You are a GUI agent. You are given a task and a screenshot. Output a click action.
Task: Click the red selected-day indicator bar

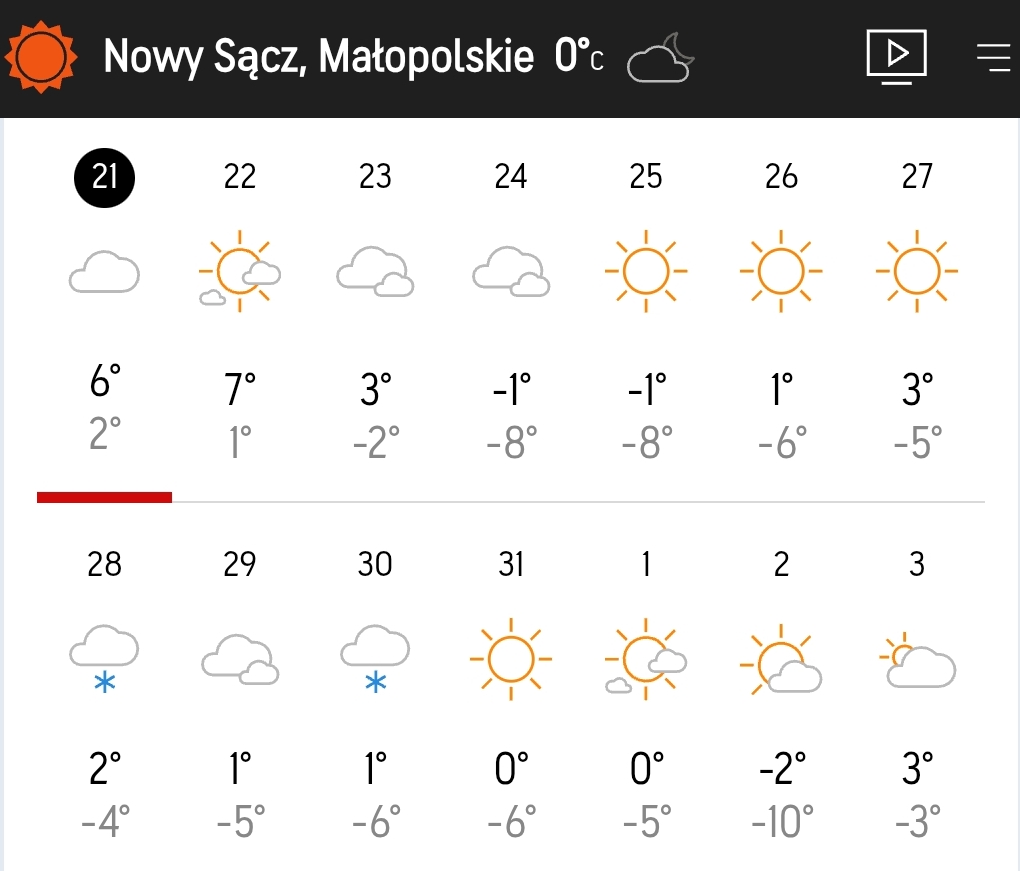(x=104, y=496)
